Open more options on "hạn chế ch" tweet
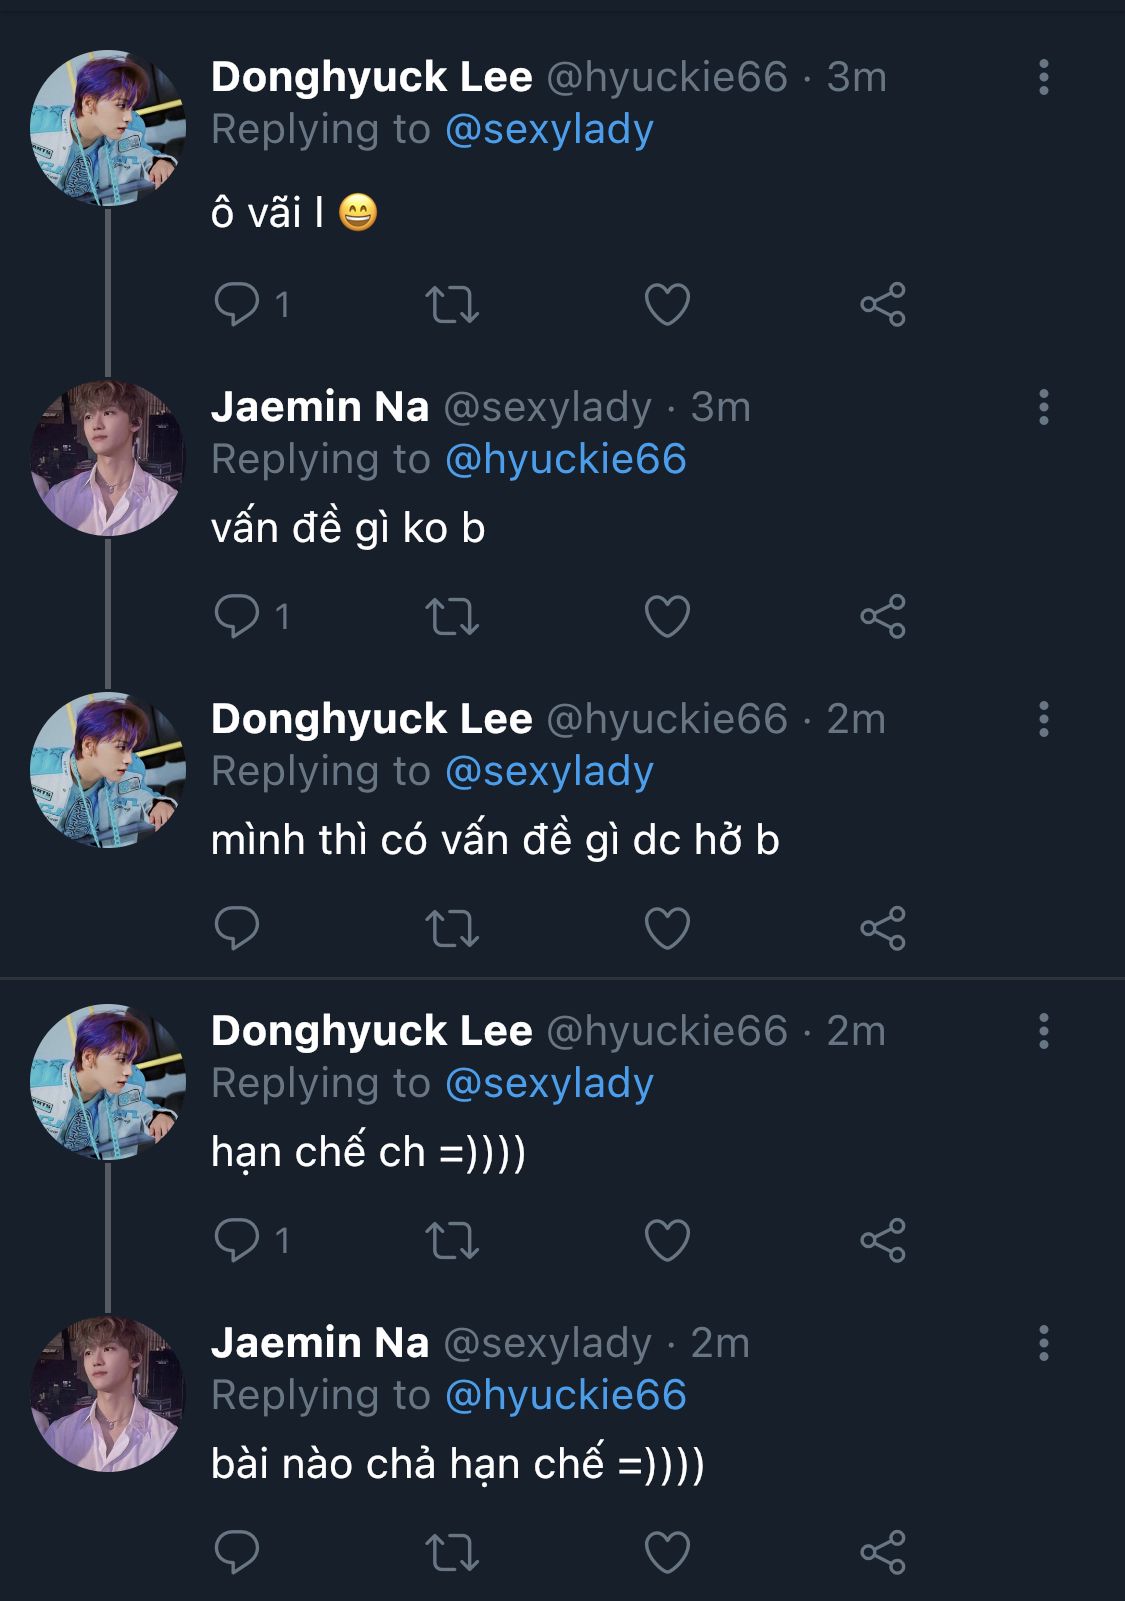This screenshot has height=1601, width=1125. [1043, 1031]
